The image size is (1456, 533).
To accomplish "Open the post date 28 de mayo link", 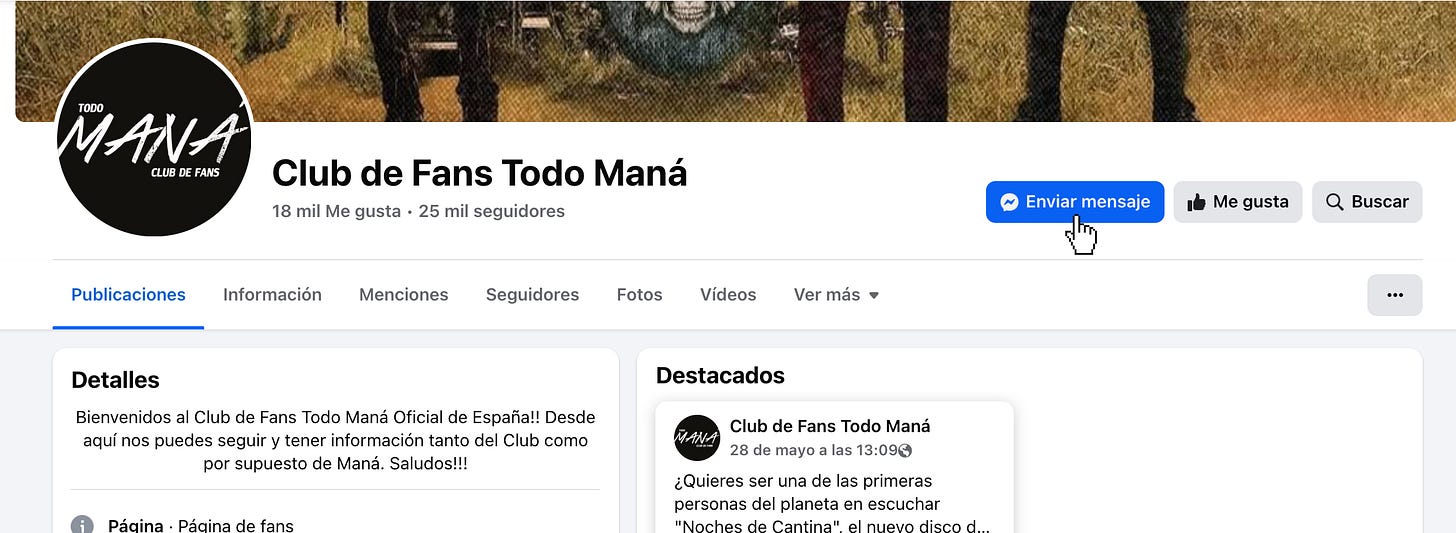I will click(x=813, y=451).
